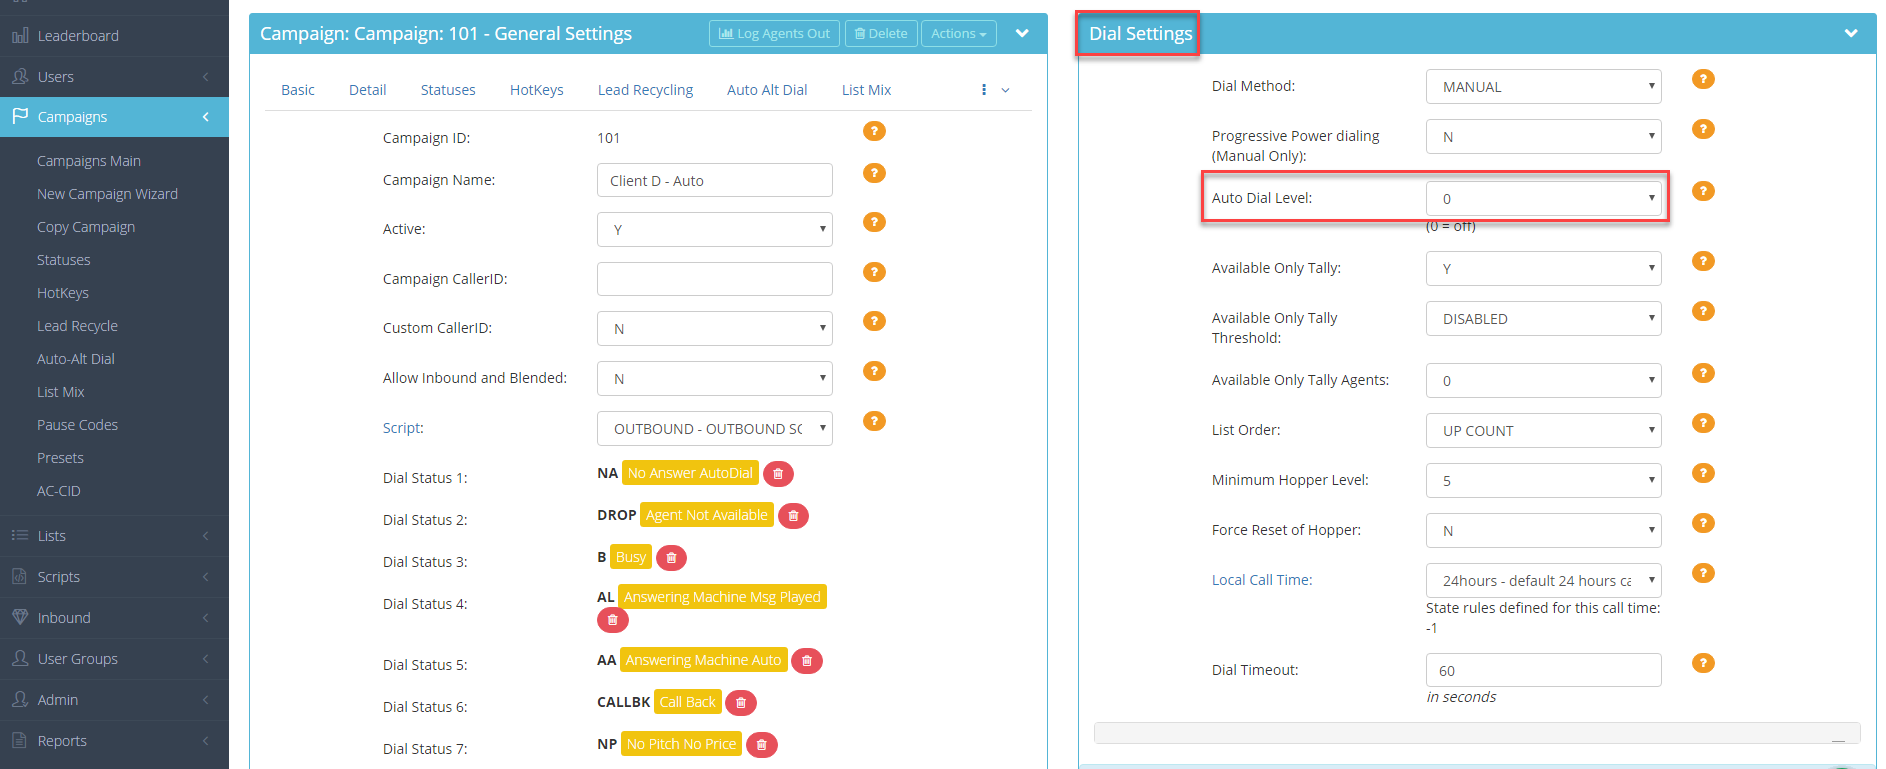Viewport: 1886px width, 769px height.
Task: Click the help icon next to Campaign ID
Action: (874, 131)
